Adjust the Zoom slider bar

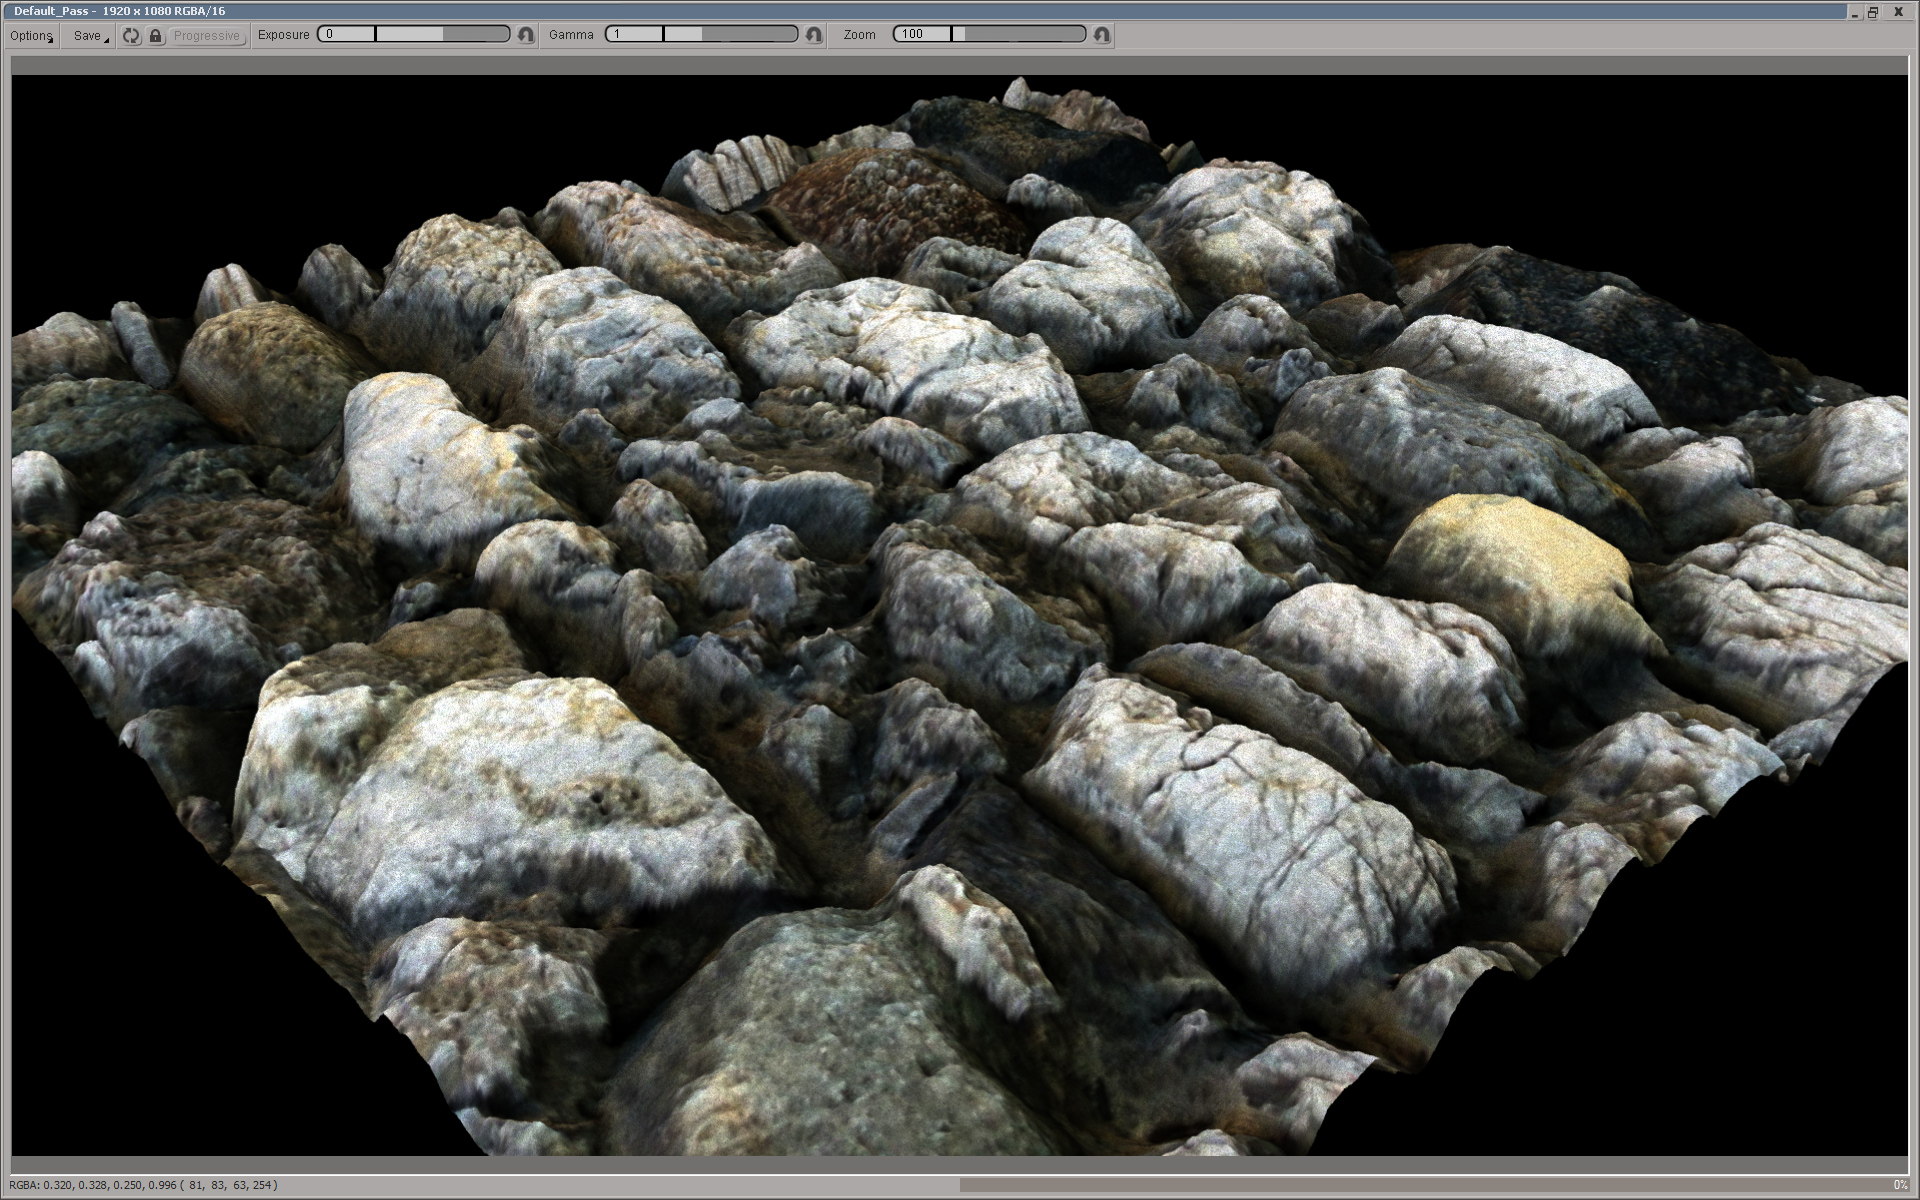tap(1018, 34)
